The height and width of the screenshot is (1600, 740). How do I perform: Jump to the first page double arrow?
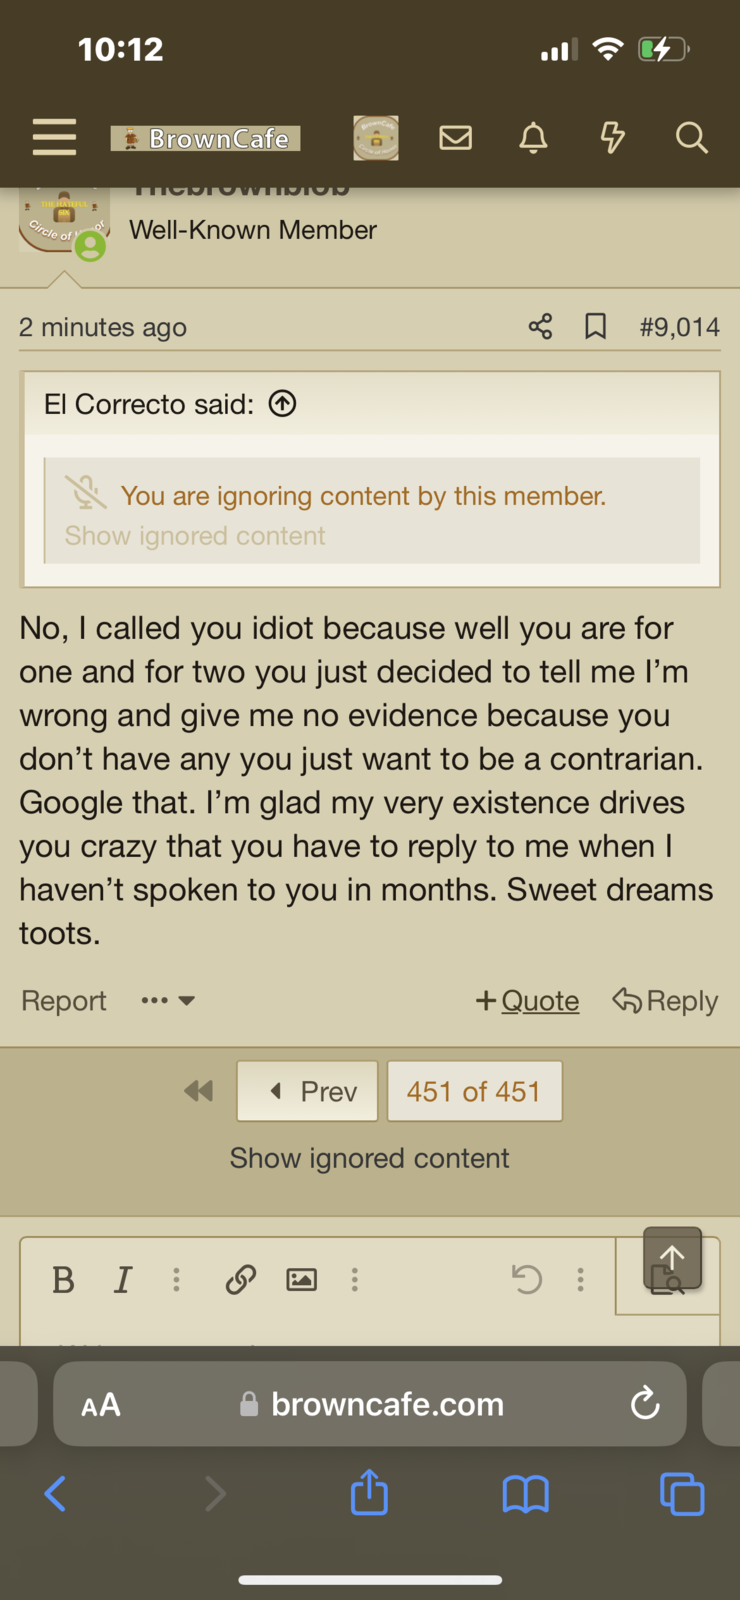pyautogui.click(x=199, y=1091)
